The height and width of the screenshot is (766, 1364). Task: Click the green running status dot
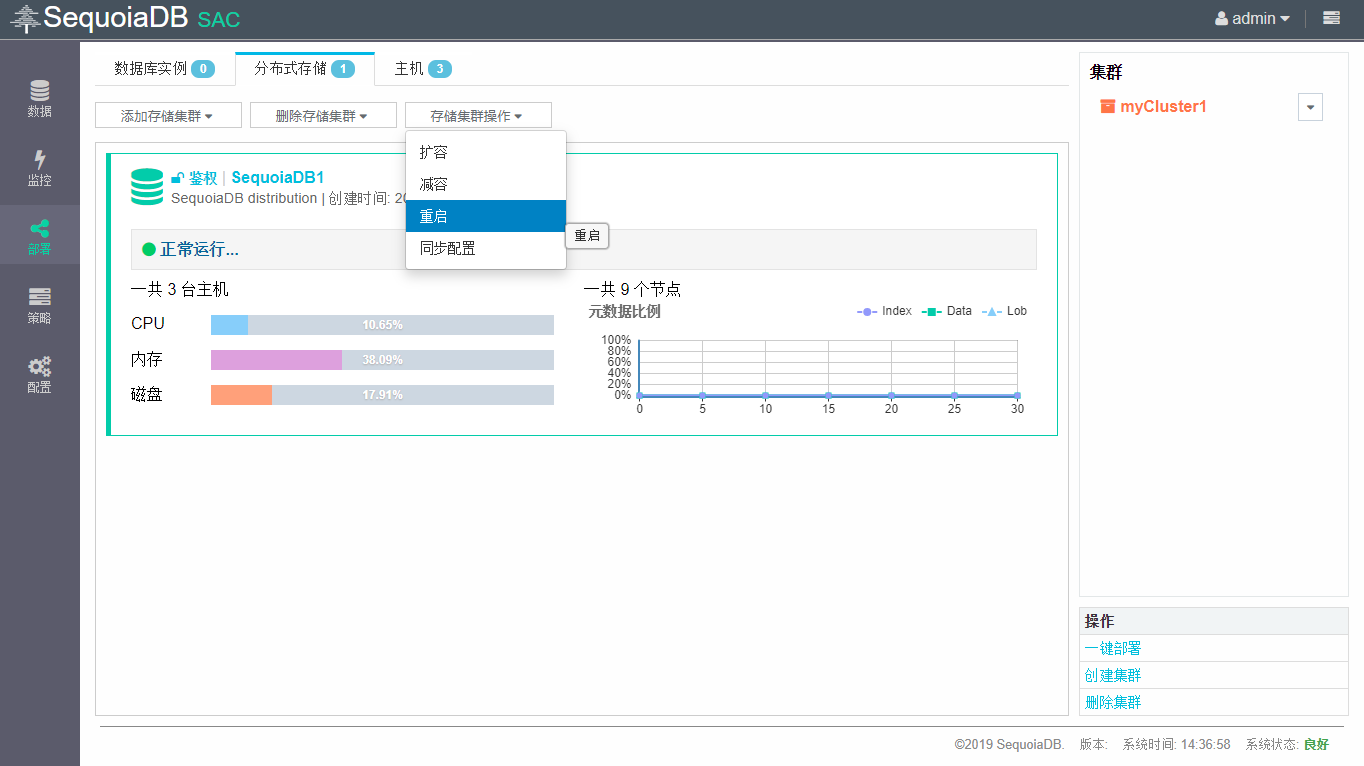(149, 249)
